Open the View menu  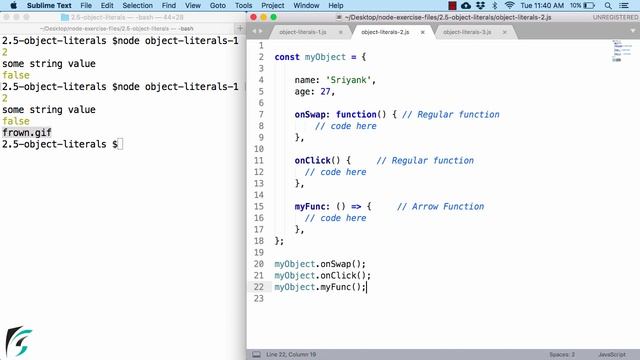click(193, 5)
